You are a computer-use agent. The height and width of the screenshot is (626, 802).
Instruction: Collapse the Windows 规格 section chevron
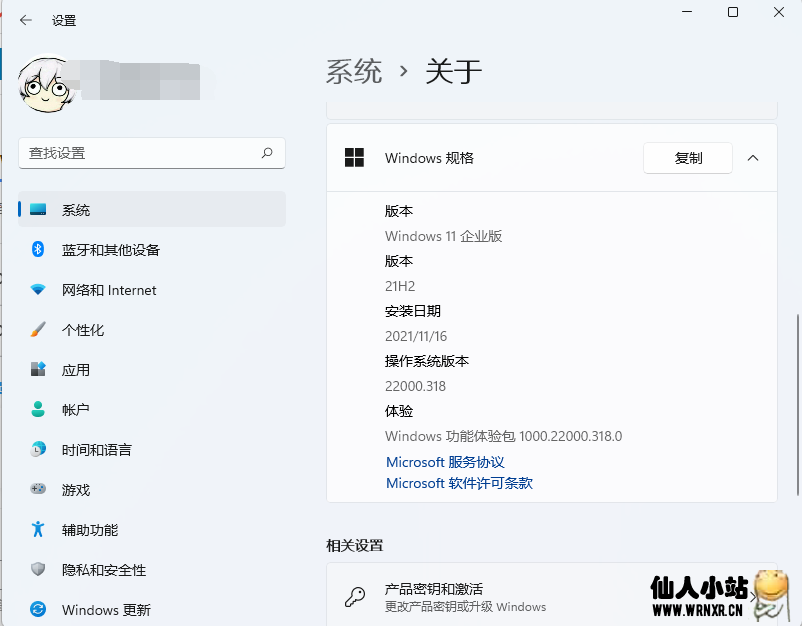pyautogui.click(x=753, y=158)
